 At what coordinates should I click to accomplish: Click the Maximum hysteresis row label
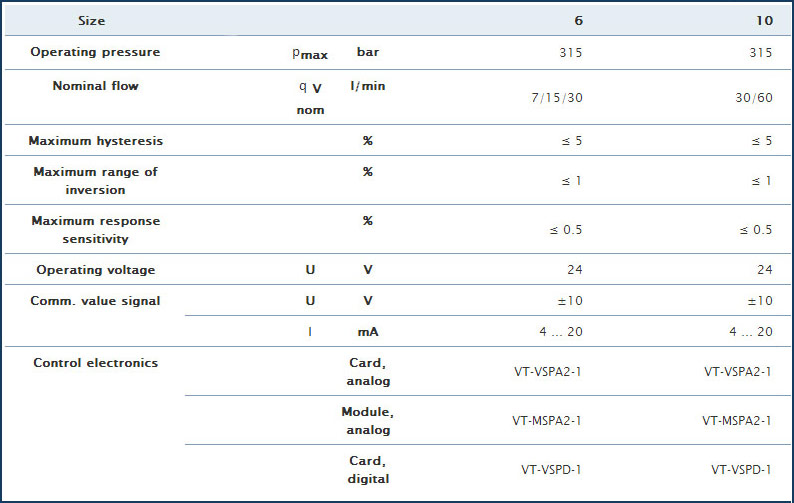pyautogui.click(x=95, y=141)
